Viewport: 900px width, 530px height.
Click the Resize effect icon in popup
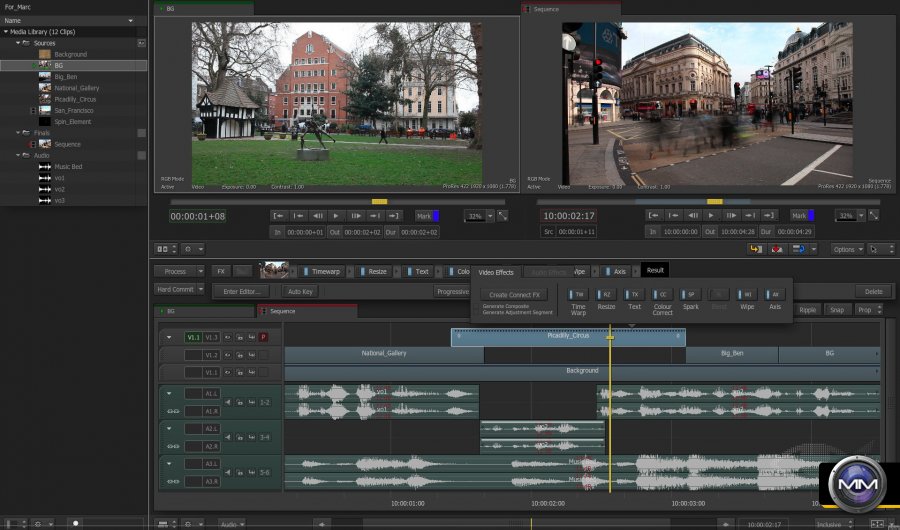(x=606, y=295)
